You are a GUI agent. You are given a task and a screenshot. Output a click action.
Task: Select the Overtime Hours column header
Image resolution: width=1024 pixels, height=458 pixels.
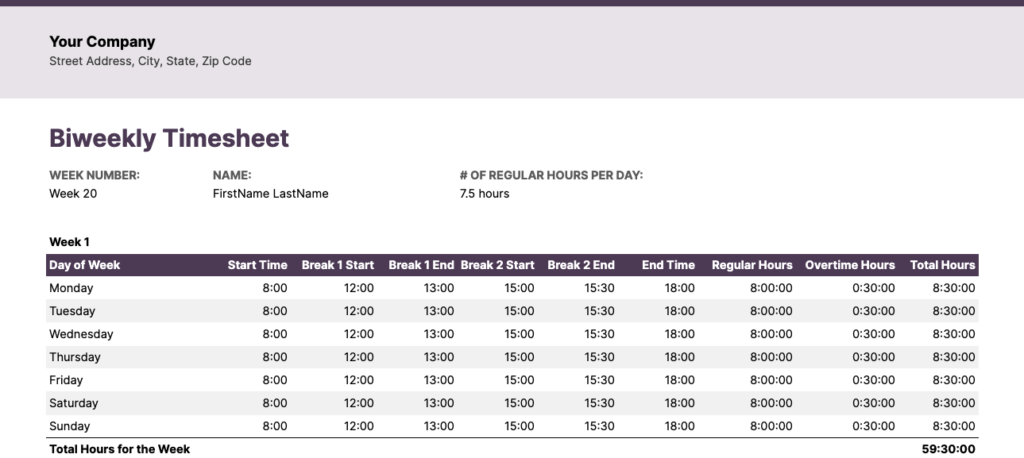pyautogui.click(x=850, y=265)
